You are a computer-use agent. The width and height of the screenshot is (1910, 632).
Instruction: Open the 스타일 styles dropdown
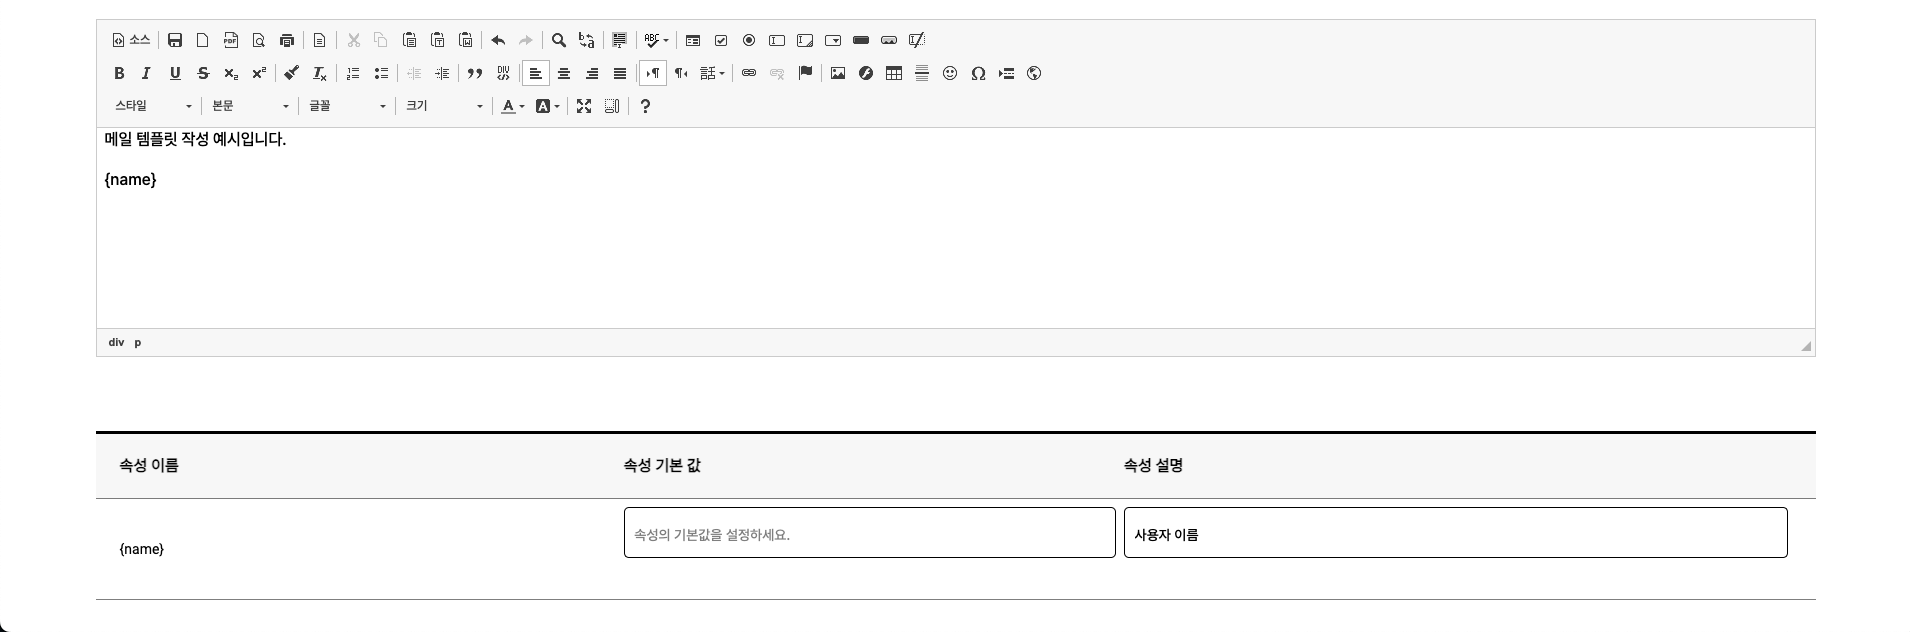[153, 106]
